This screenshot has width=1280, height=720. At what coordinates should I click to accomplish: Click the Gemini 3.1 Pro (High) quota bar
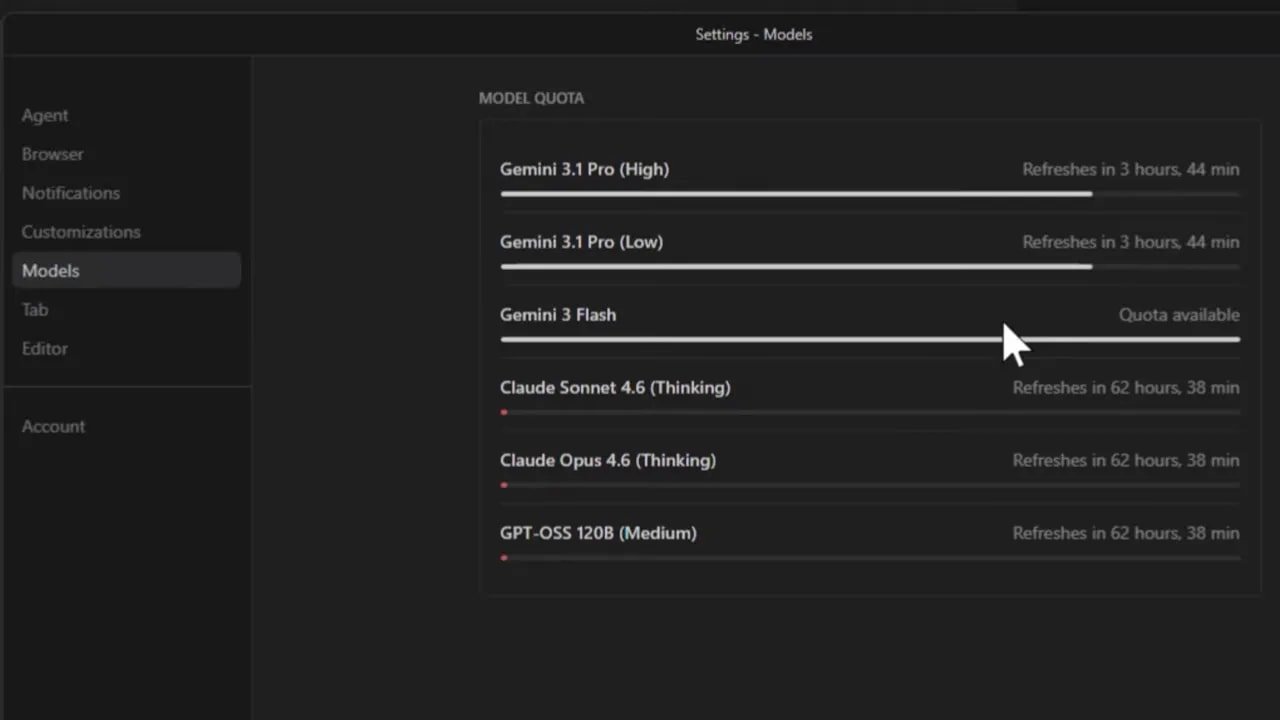pyautogui.click(x=795, y=194)
